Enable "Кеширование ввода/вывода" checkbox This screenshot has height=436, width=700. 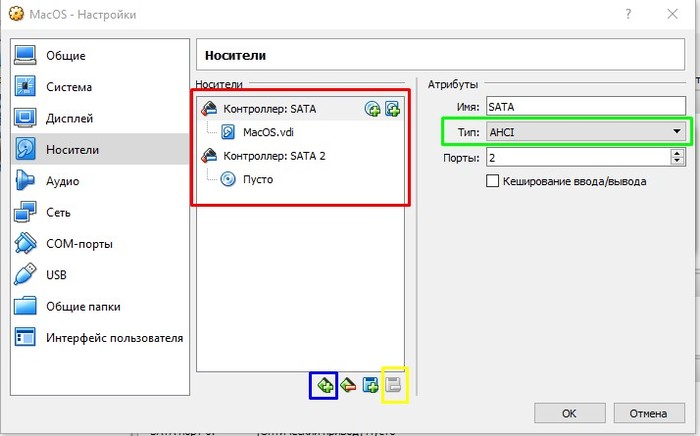(492, 181)
